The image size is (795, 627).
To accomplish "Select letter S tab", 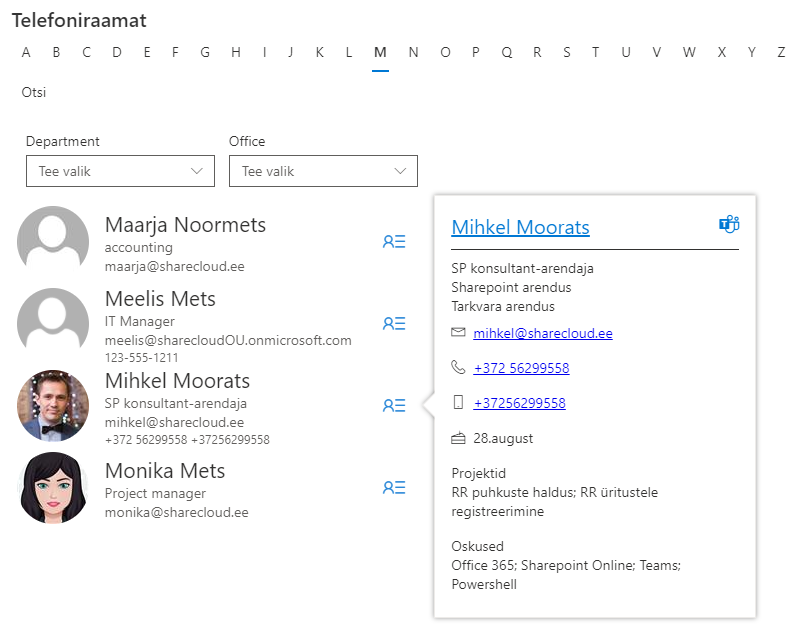I will pyautogui.click(x=566, y=52).
